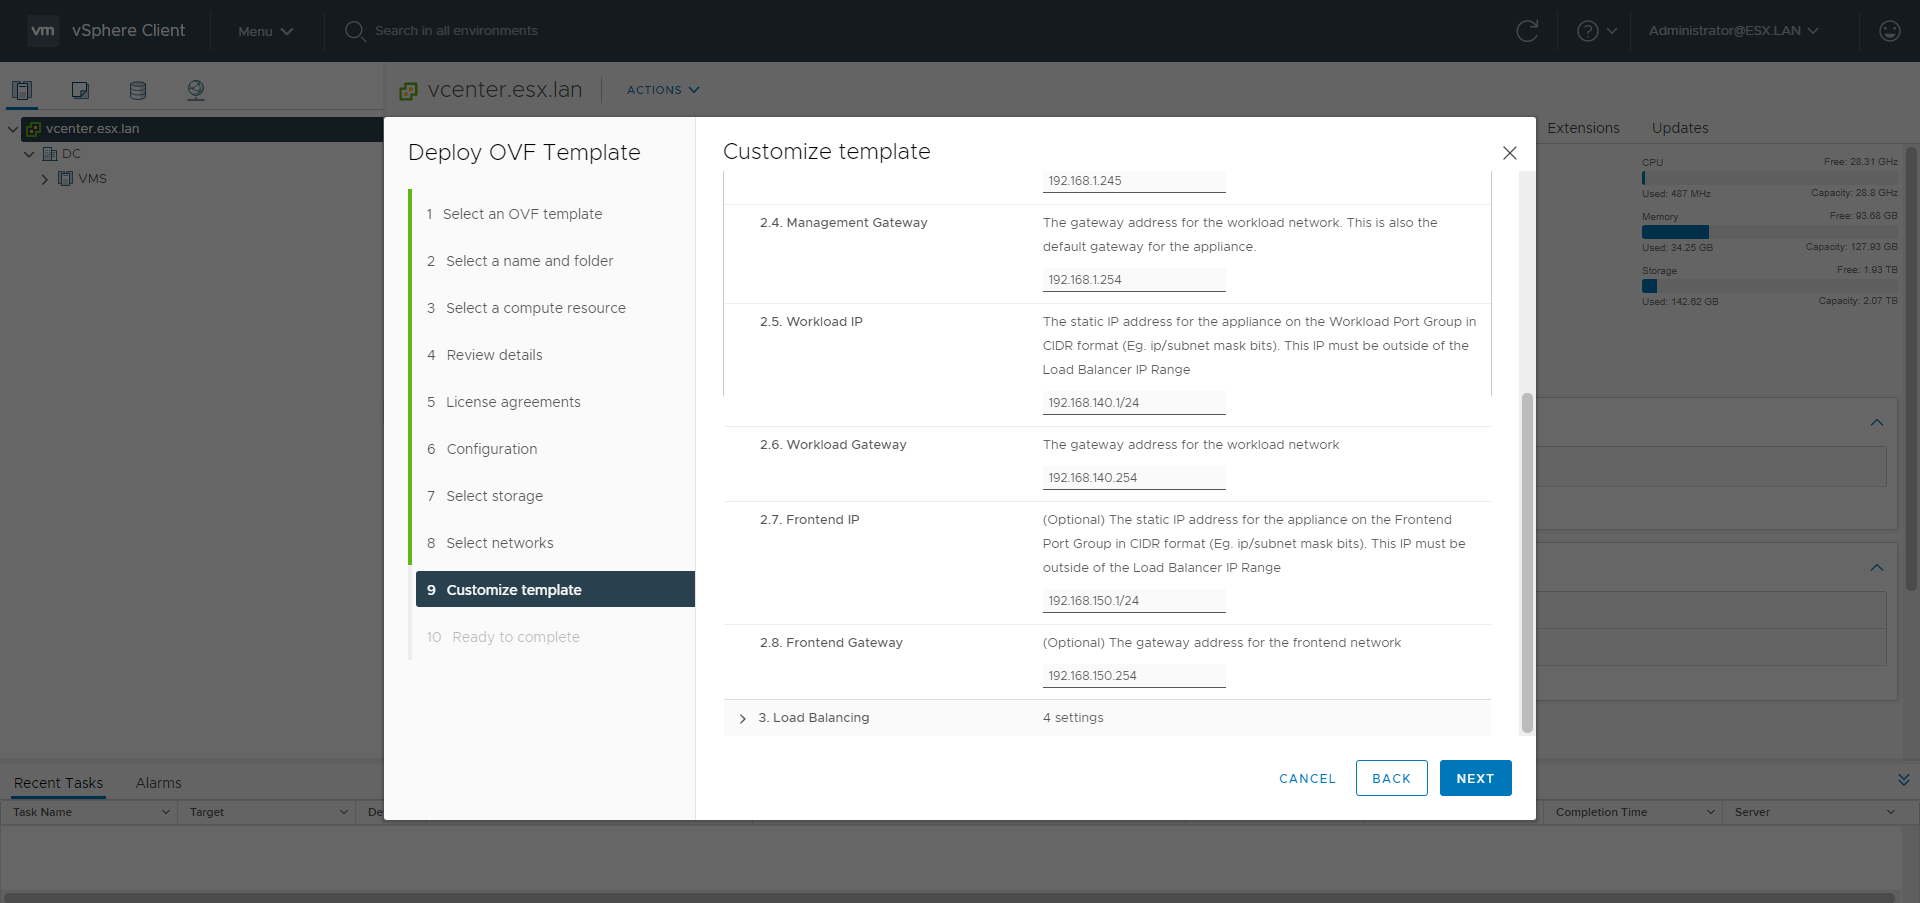Open the ACTIONS dropdown for vcenter.esx.lan
The height and width of the screenshot is (903, 1920).
coord(663,90)
